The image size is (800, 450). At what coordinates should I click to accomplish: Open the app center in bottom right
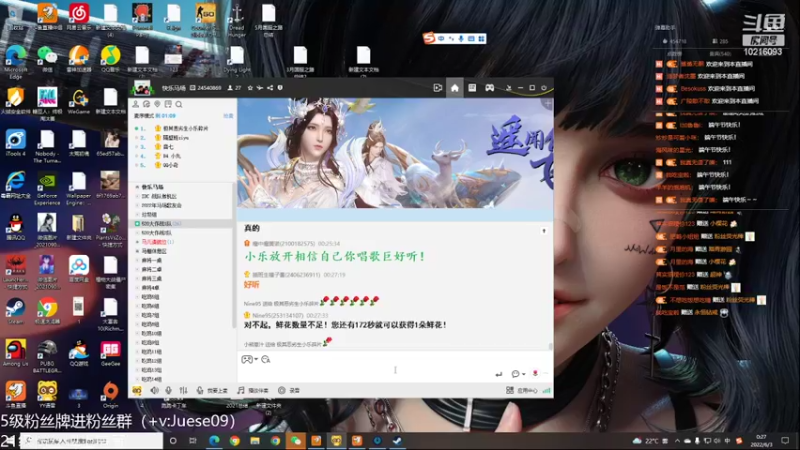click(521, 390)
